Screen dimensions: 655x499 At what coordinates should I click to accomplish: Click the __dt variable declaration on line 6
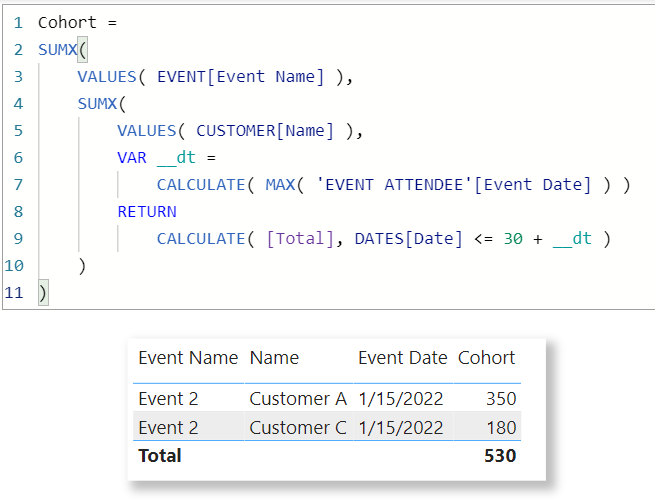tap(176, 158)
